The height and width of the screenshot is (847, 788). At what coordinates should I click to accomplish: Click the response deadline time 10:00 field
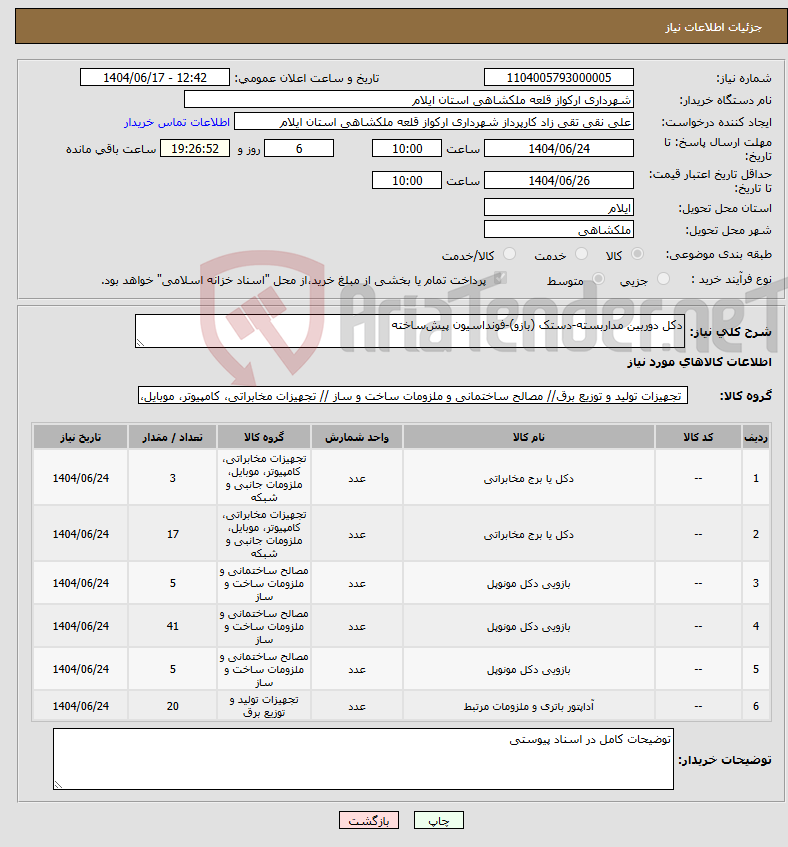[407, 148]
